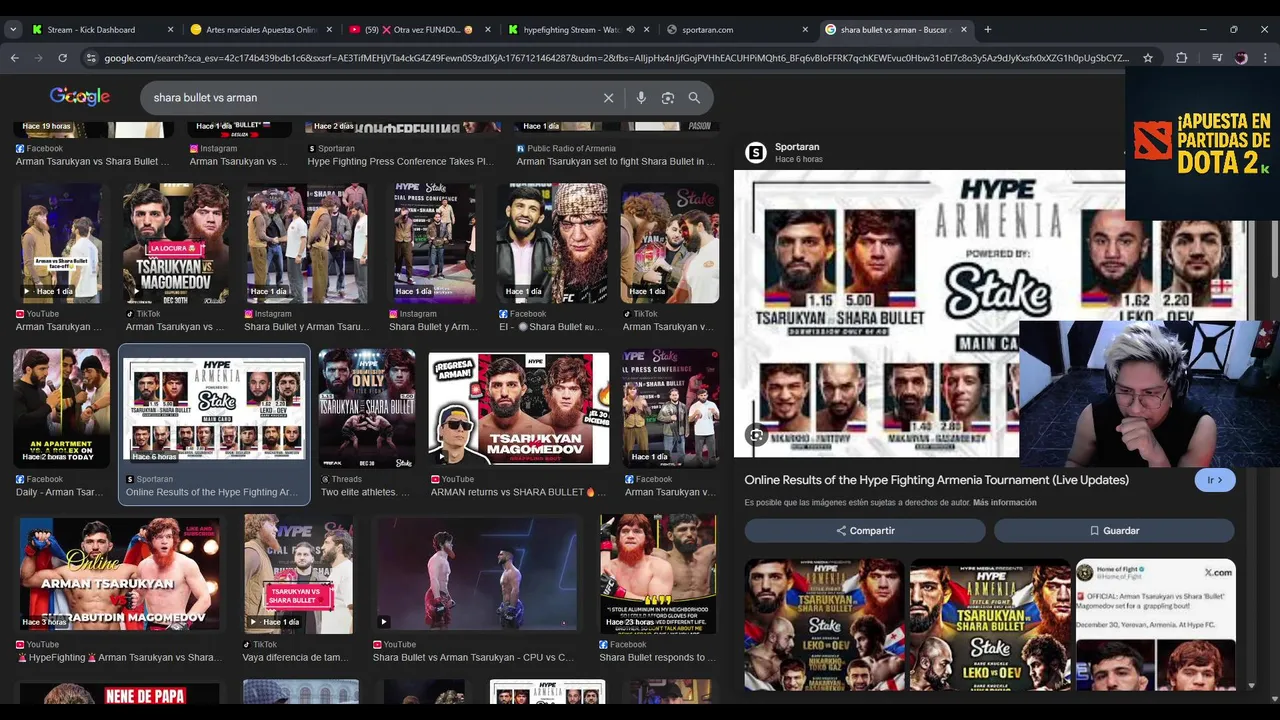This screenshot has width=1280, height=720.
Task: Open YouTube result Arman Tsarukyan face-off thumbnail
Action: pos(61,243)
